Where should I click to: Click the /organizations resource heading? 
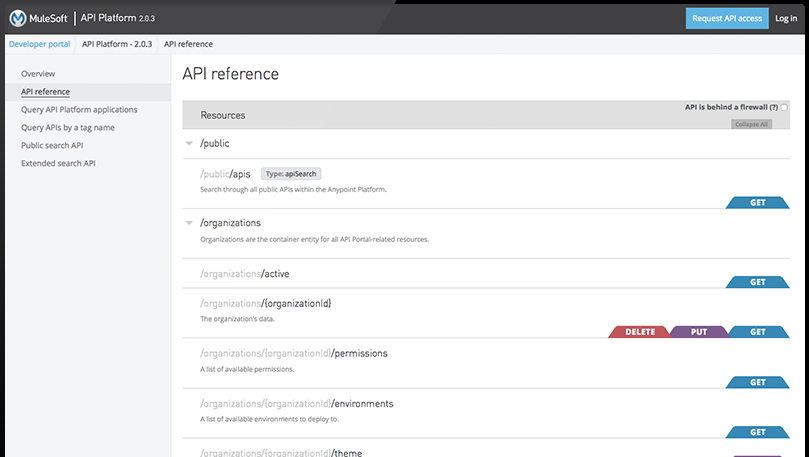coord(230,223)
